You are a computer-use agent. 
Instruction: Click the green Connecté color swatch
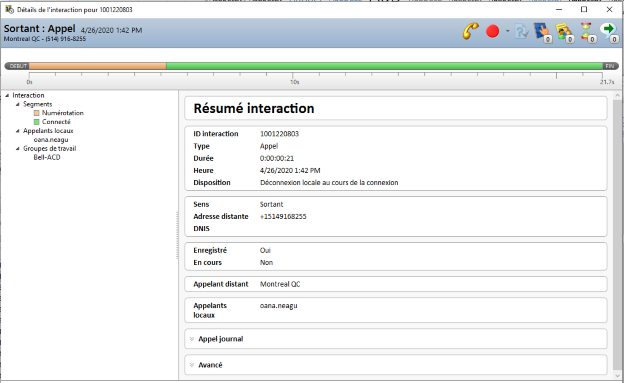[37, 122]
